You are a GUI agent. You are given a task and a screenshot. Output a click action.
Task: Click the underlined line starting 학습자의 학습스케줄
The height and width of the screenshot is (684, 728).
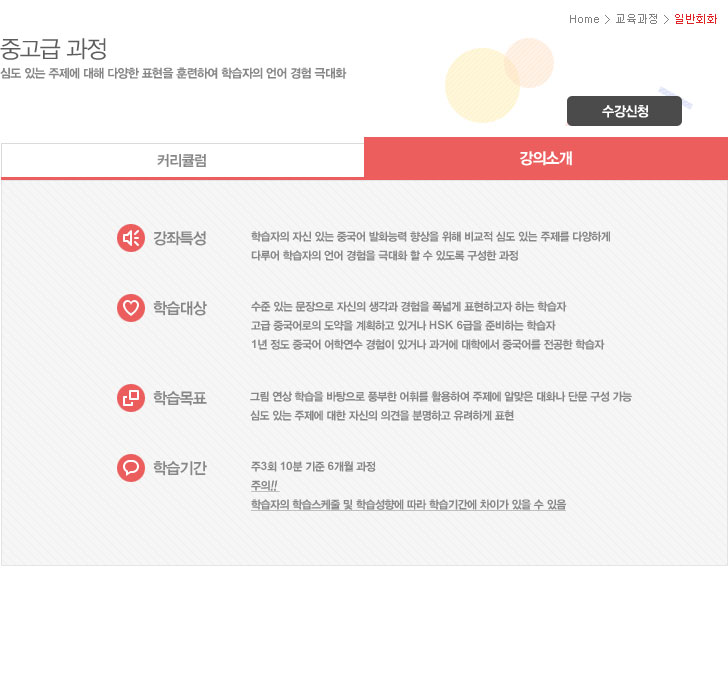coord(408,505)
